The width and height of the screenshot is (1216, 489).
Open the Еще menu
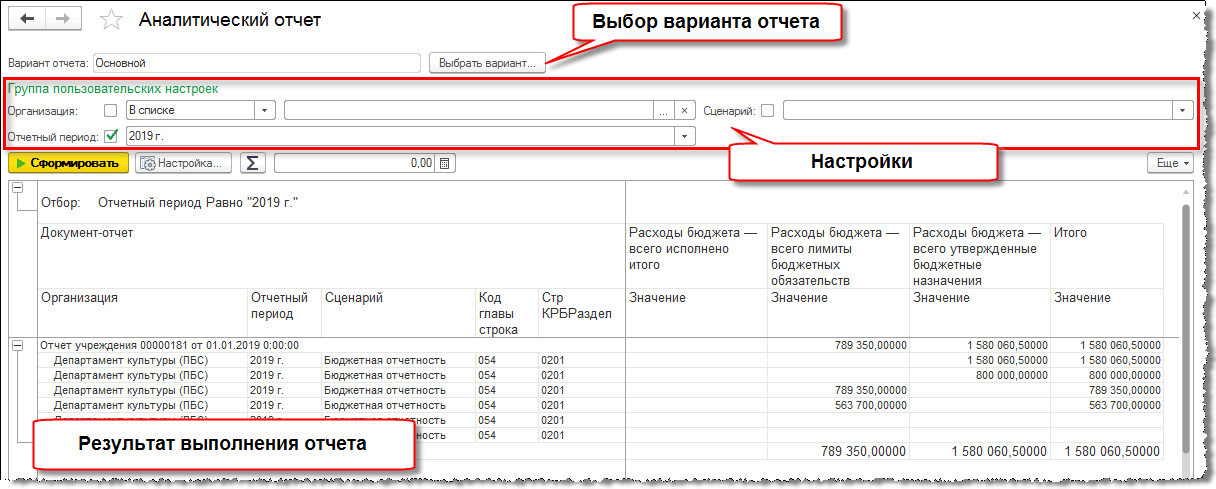(1170, 163)
